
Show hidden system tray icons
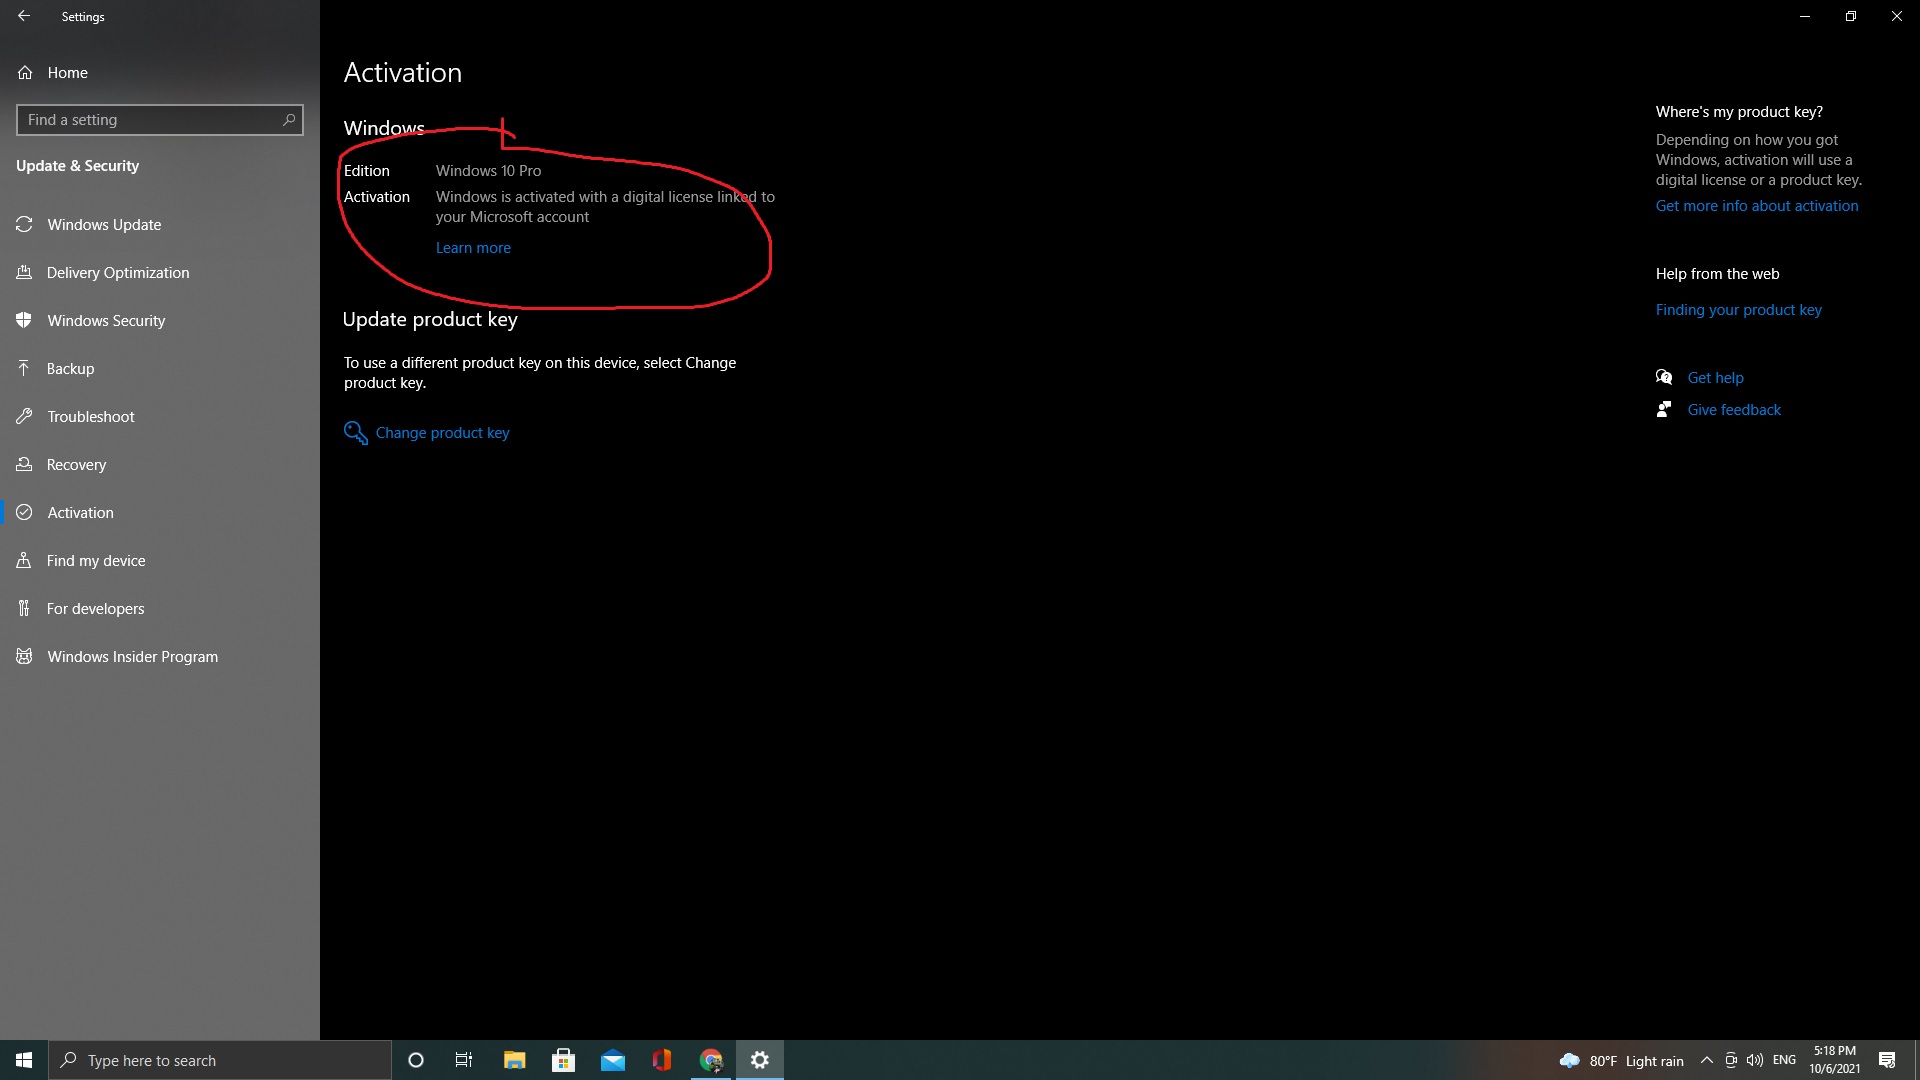tap(1706, 1060)
